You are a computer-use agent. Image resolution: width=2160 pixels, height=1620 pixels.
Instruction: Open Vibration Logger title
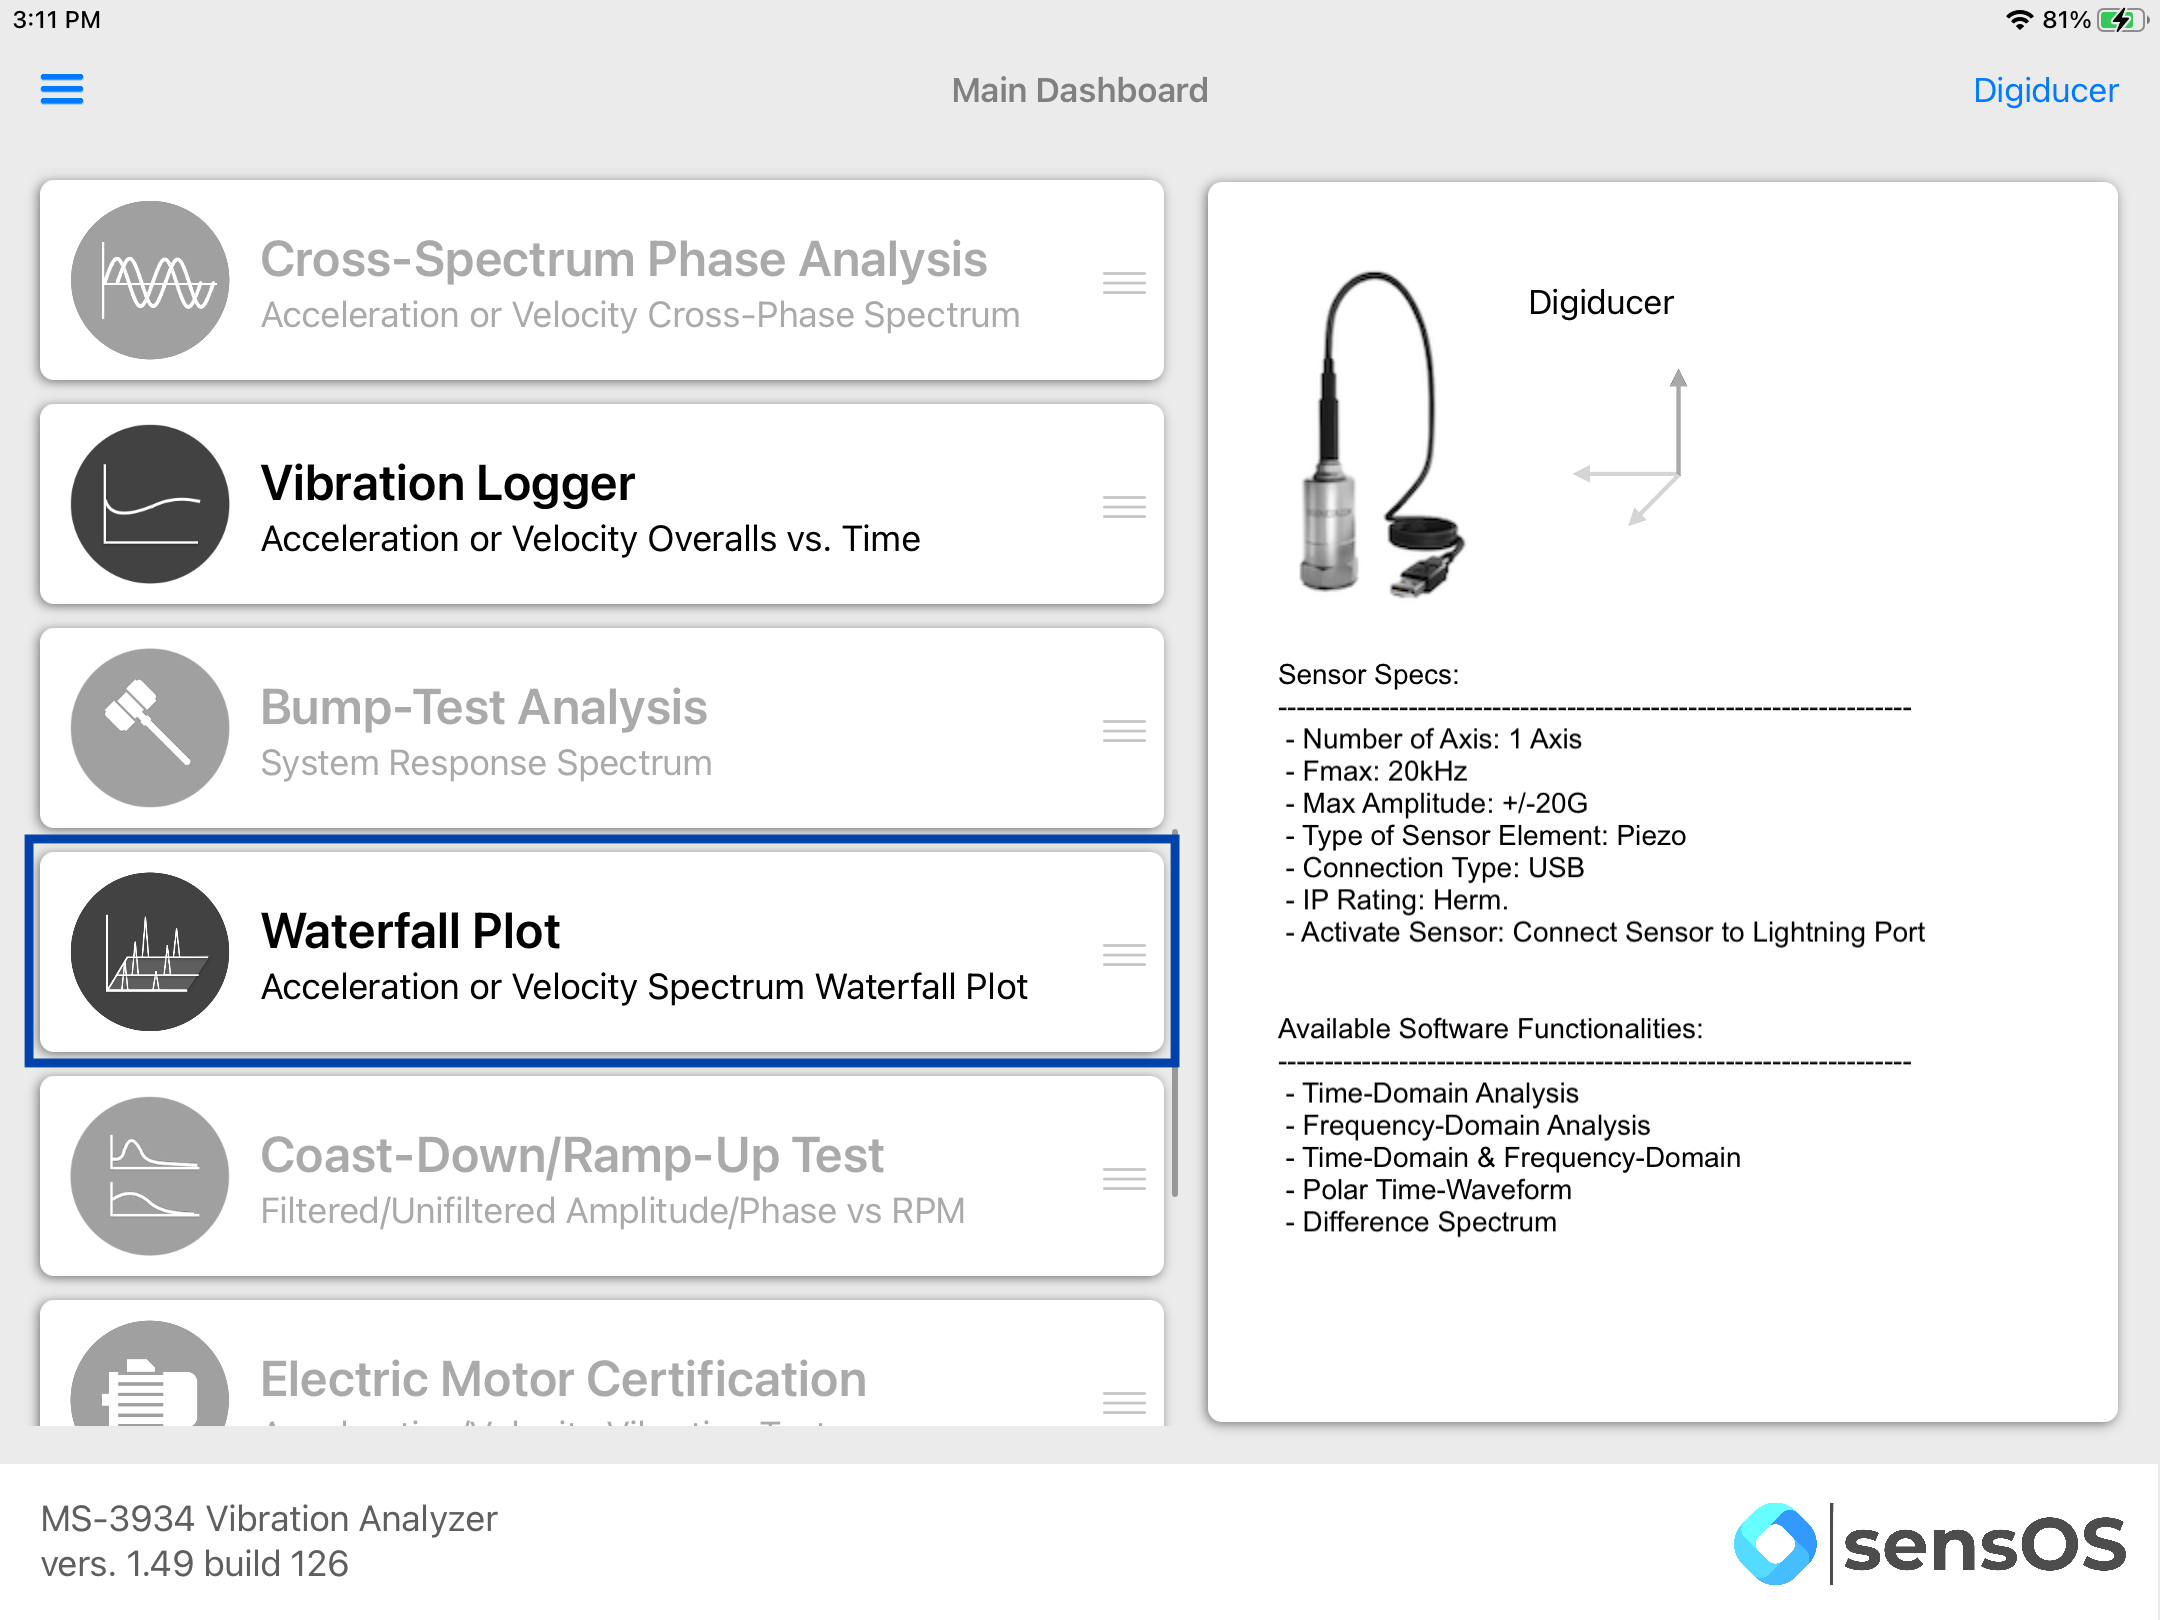pos(448,484)
